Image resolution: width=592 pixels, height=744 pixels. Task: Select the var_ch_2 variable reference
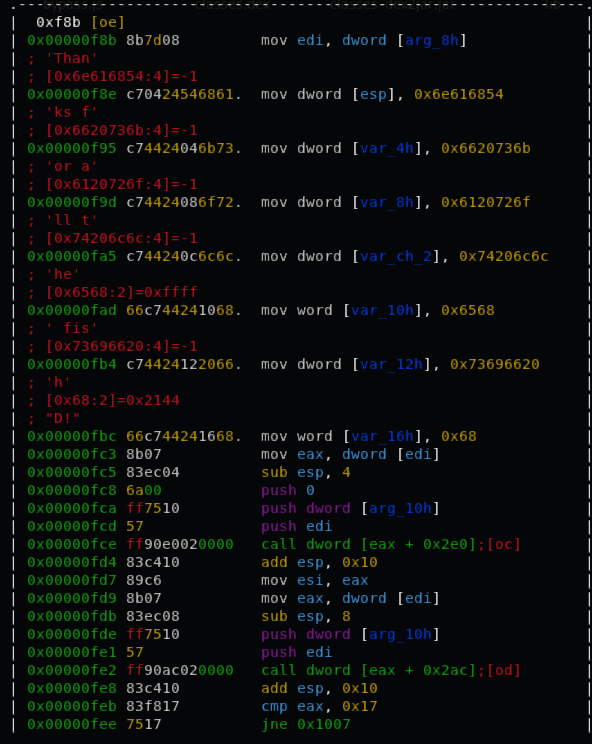coord(396,257)
